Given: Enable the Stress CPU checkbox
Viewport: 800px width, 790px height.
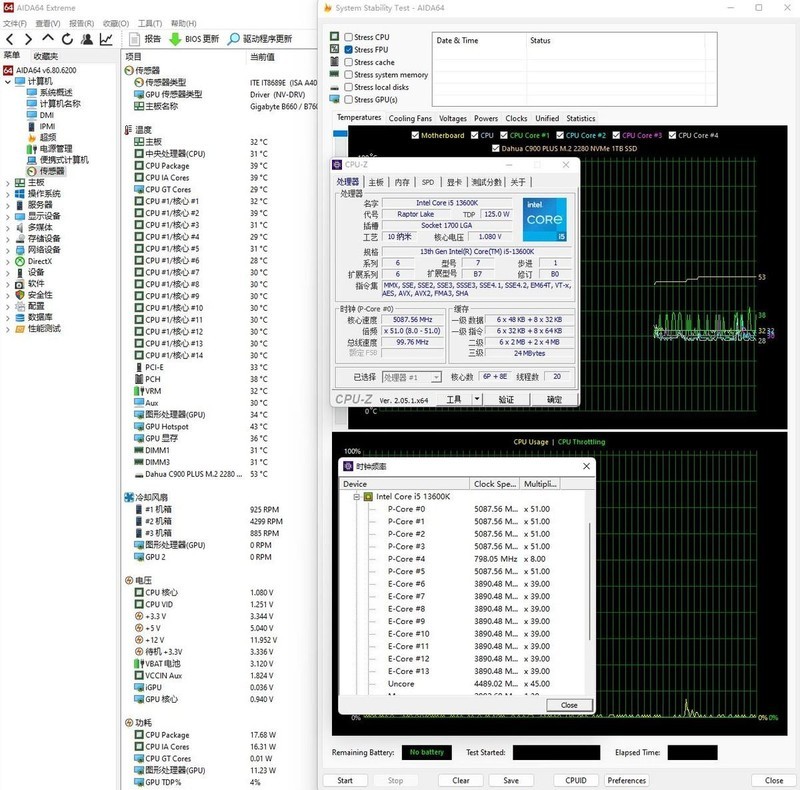Looking at the screenshot, I should pos(348,37).
